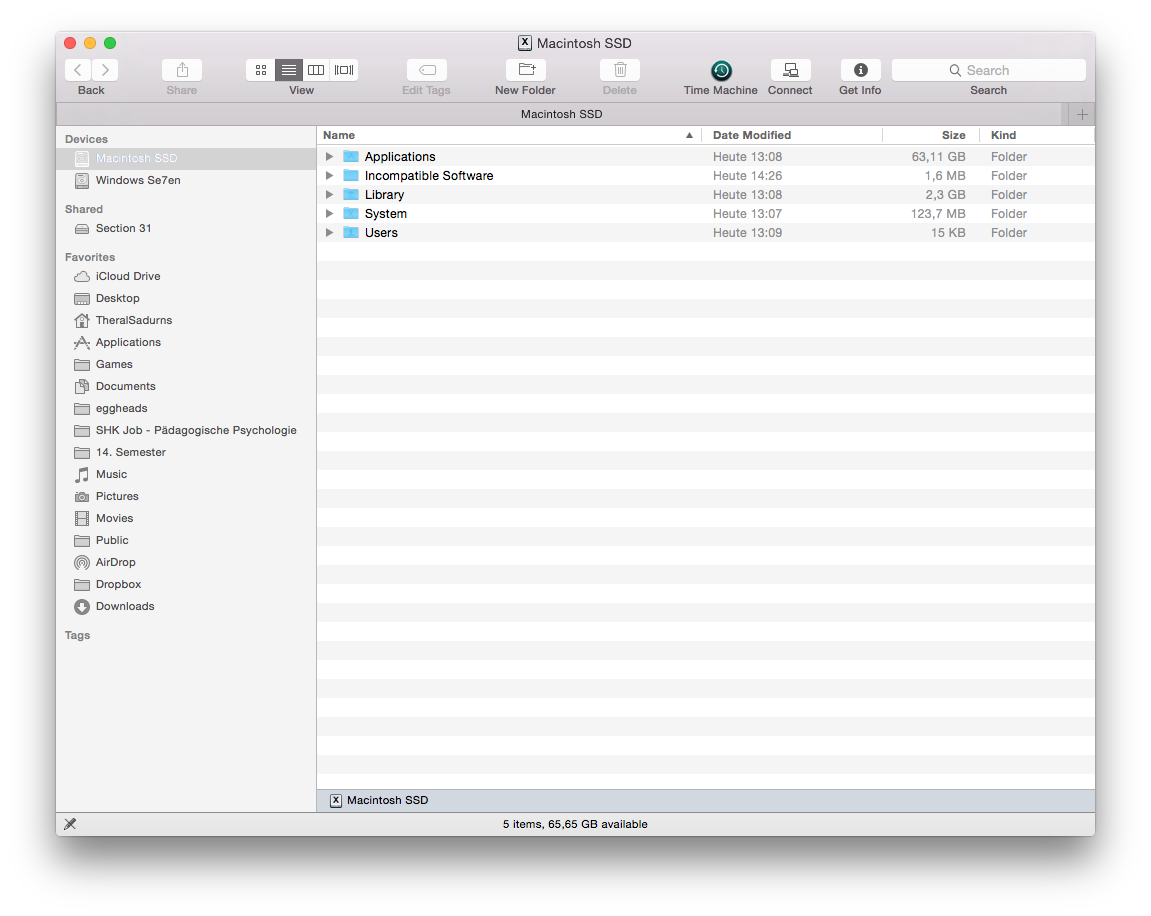1151x916 pixels.
Task: Open the Share toolbar button
Action: point(182,70)
